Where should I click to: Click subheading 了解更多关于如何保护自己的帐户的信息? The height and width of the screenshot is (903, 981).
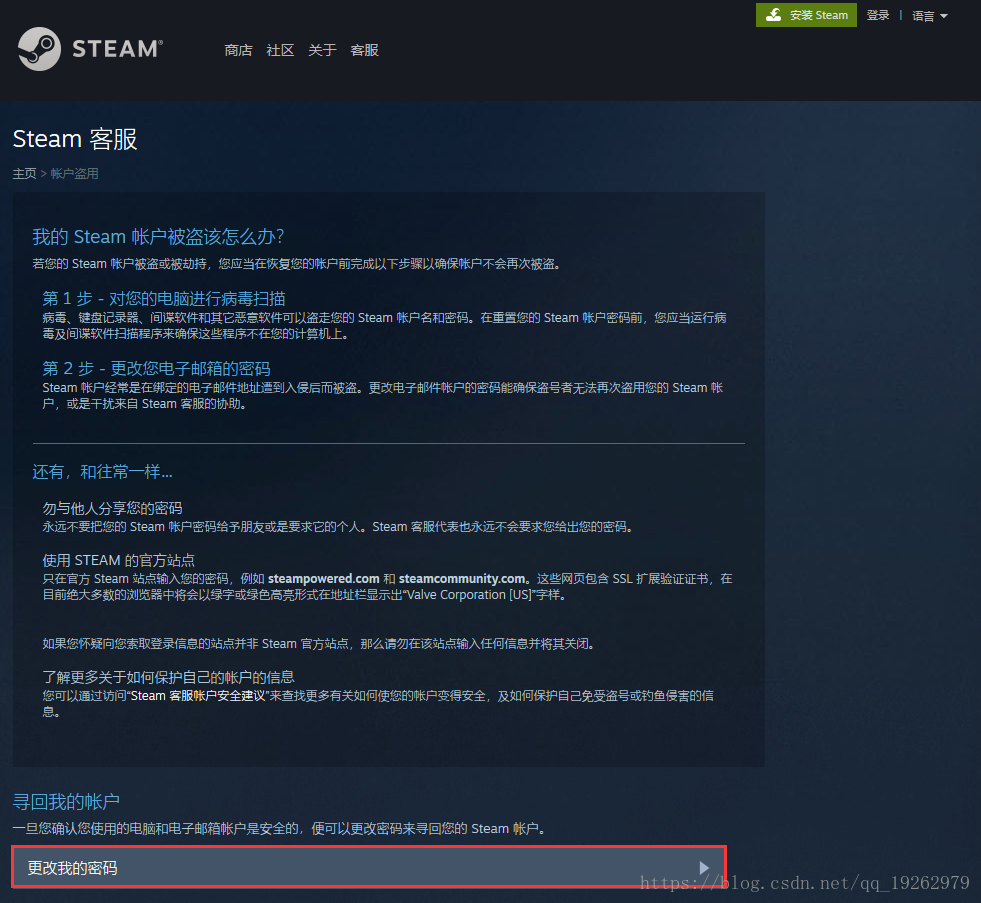168,676
